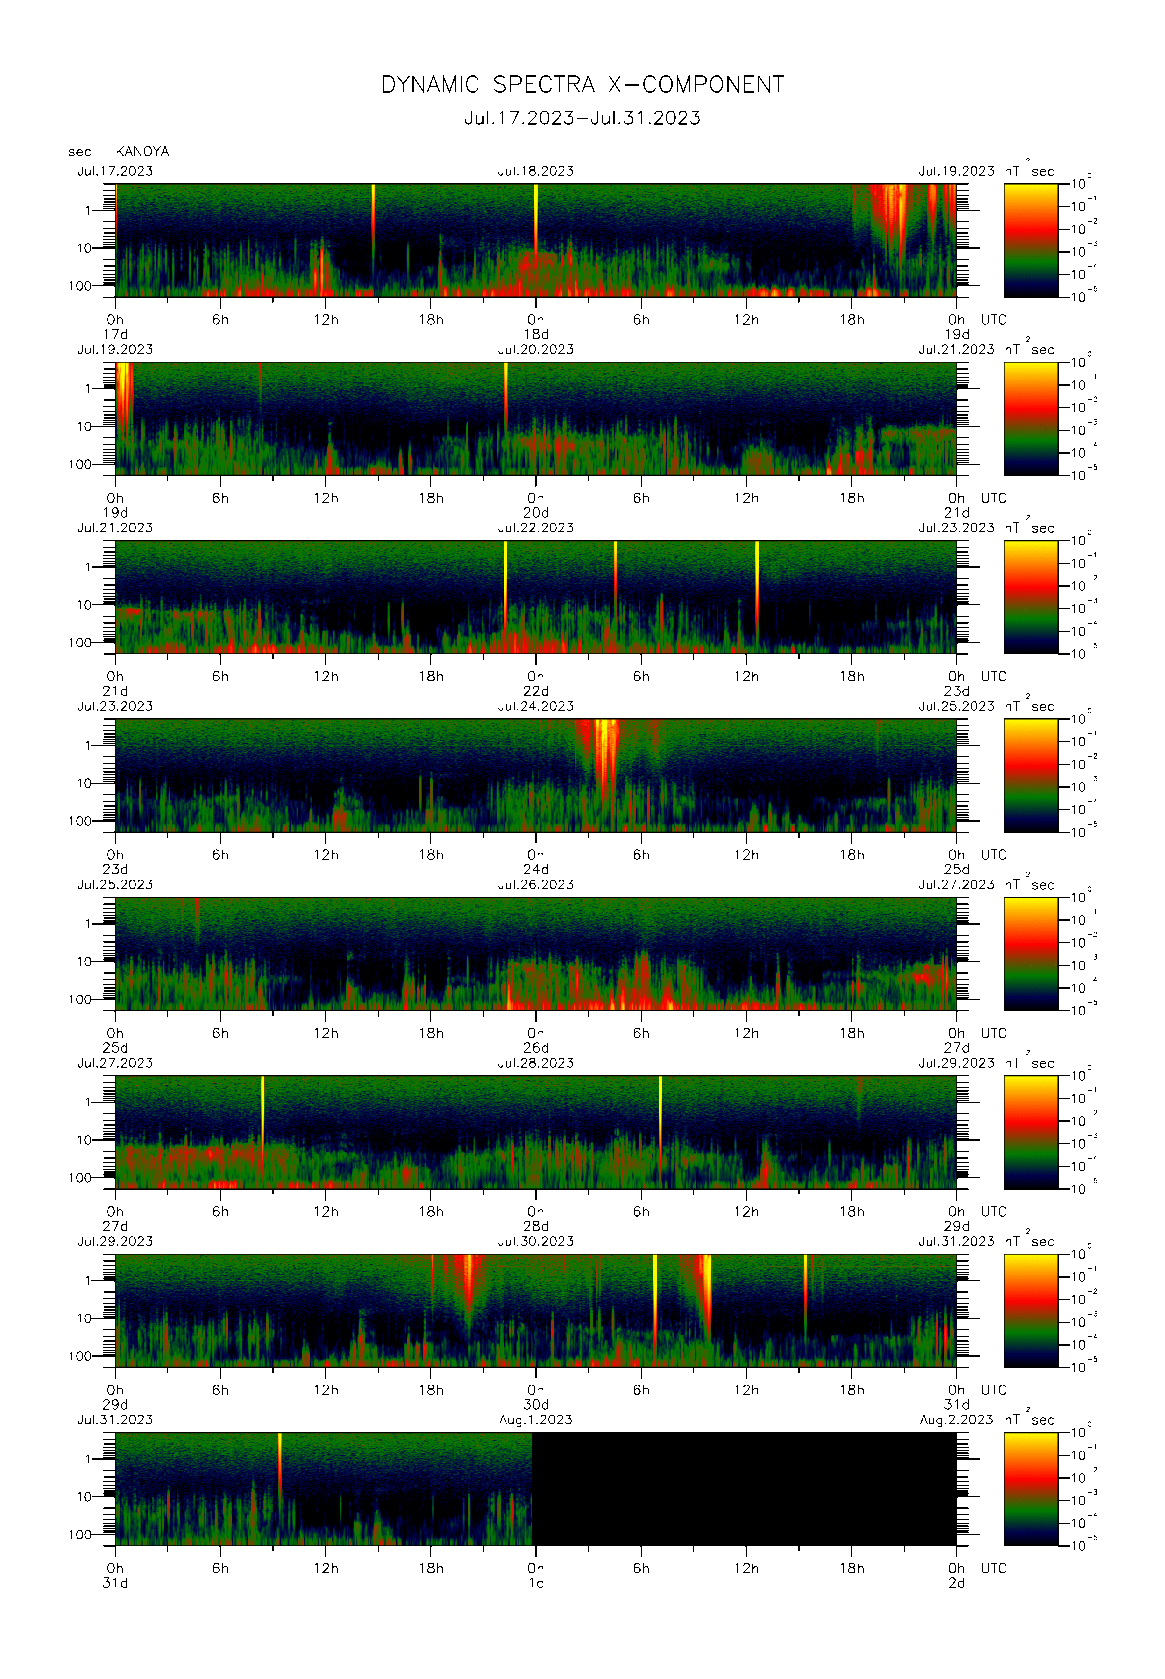
Task: Click the KANOYA station label
Action: [143, 152]
